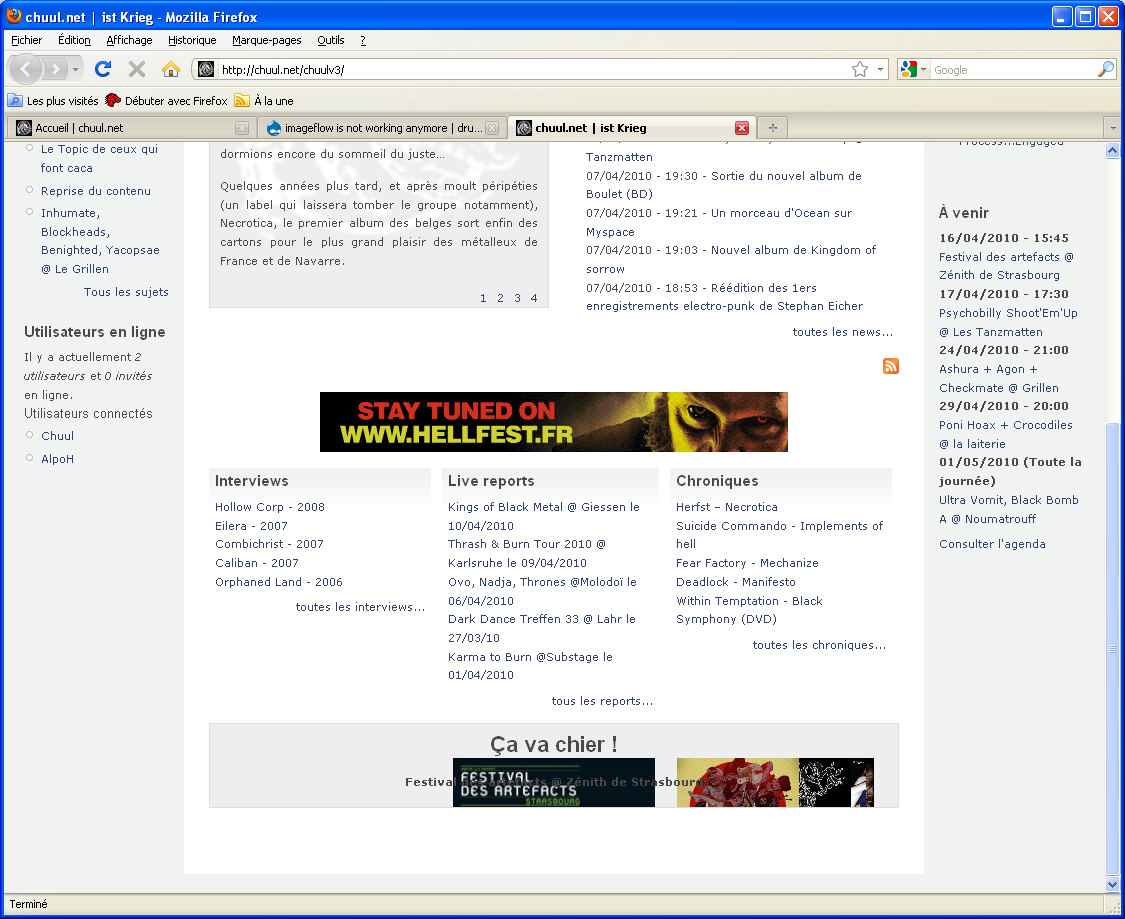
Task: Close the imageflow tab
Action: pos(491,128)
